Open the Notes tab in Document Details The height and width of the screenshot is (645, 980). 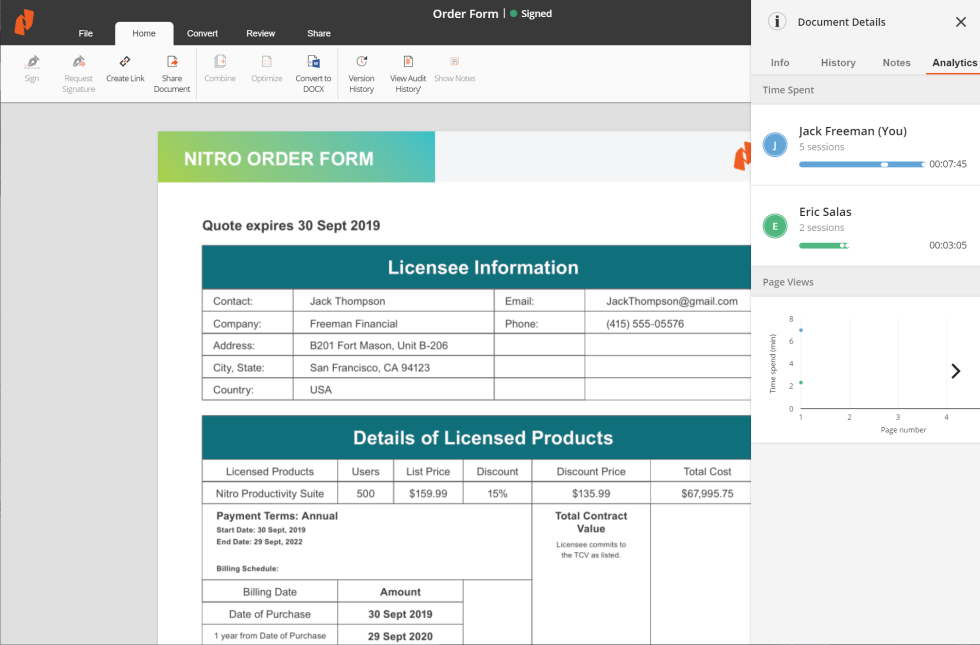coord(896,63)
